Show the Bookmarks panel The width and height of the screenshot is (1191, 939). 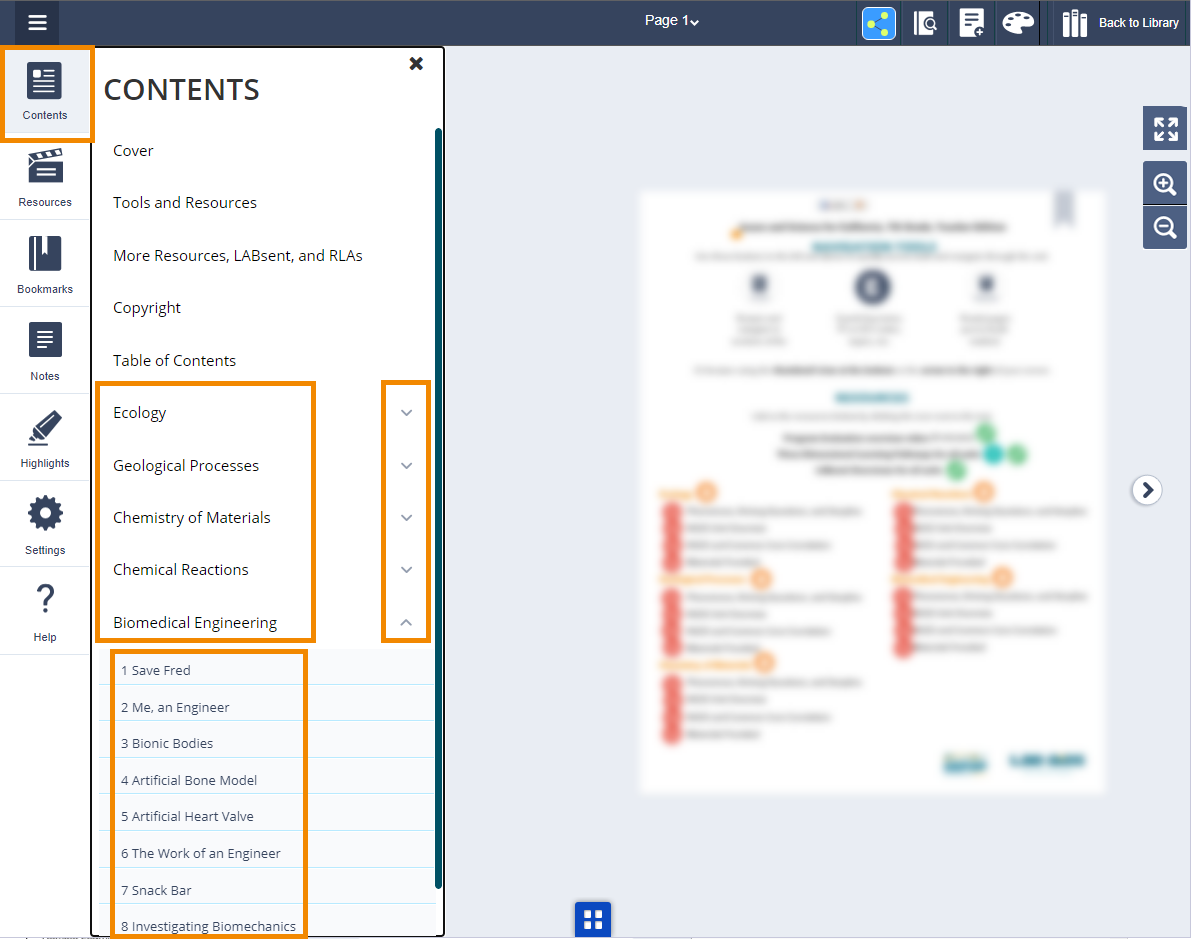[x=45, y=265]
